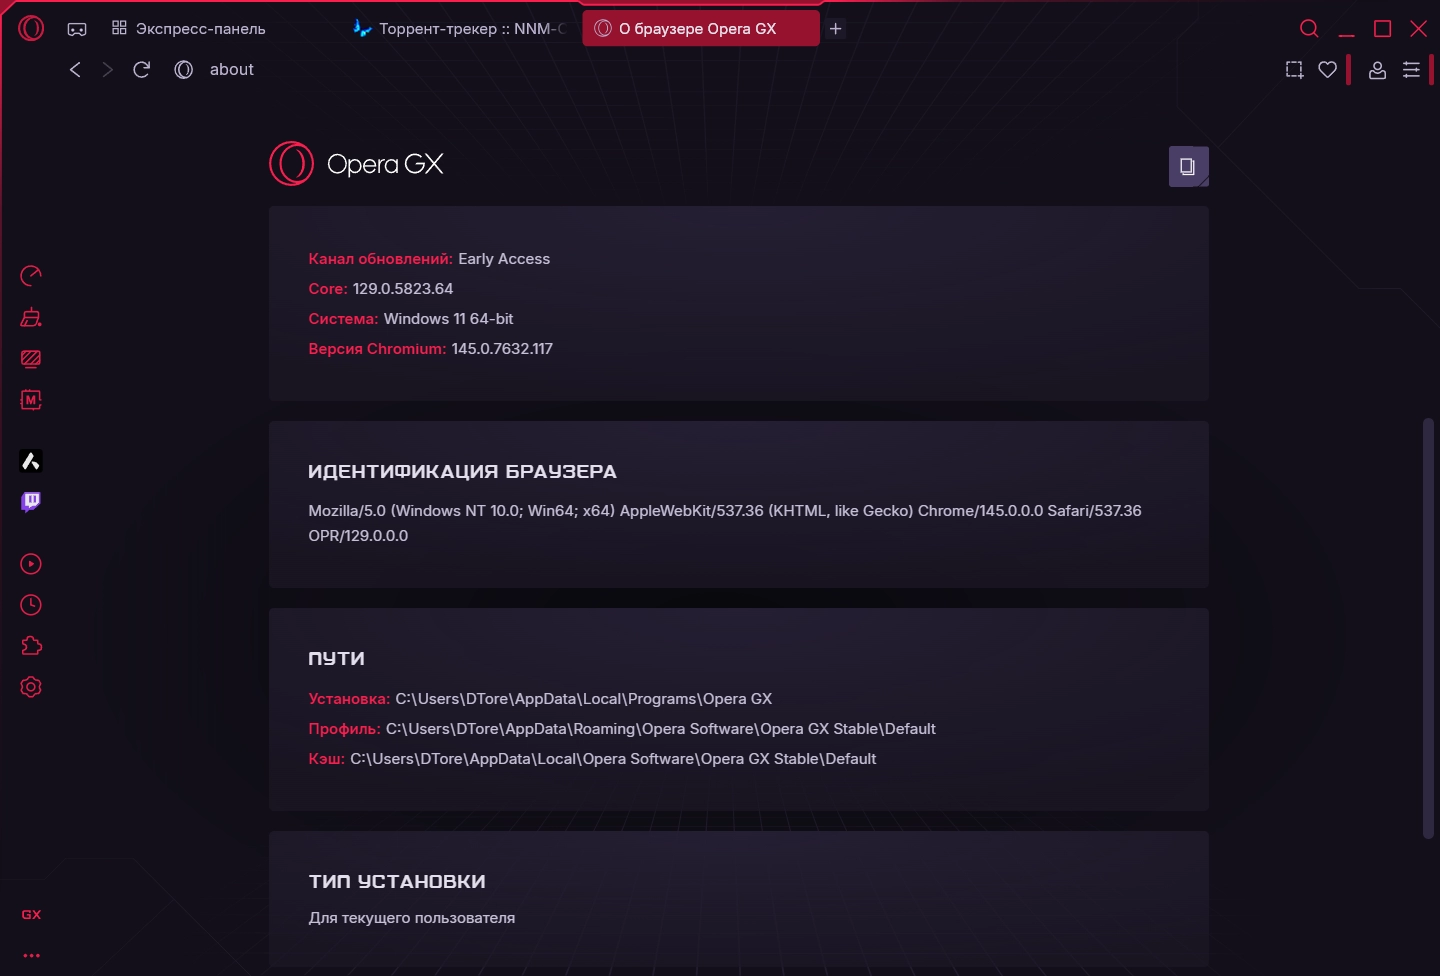Viewport: 1440px width, 976px height.
Task: Open a new tab with plus button
Action: pyautogui.click(x=836, y=29)
